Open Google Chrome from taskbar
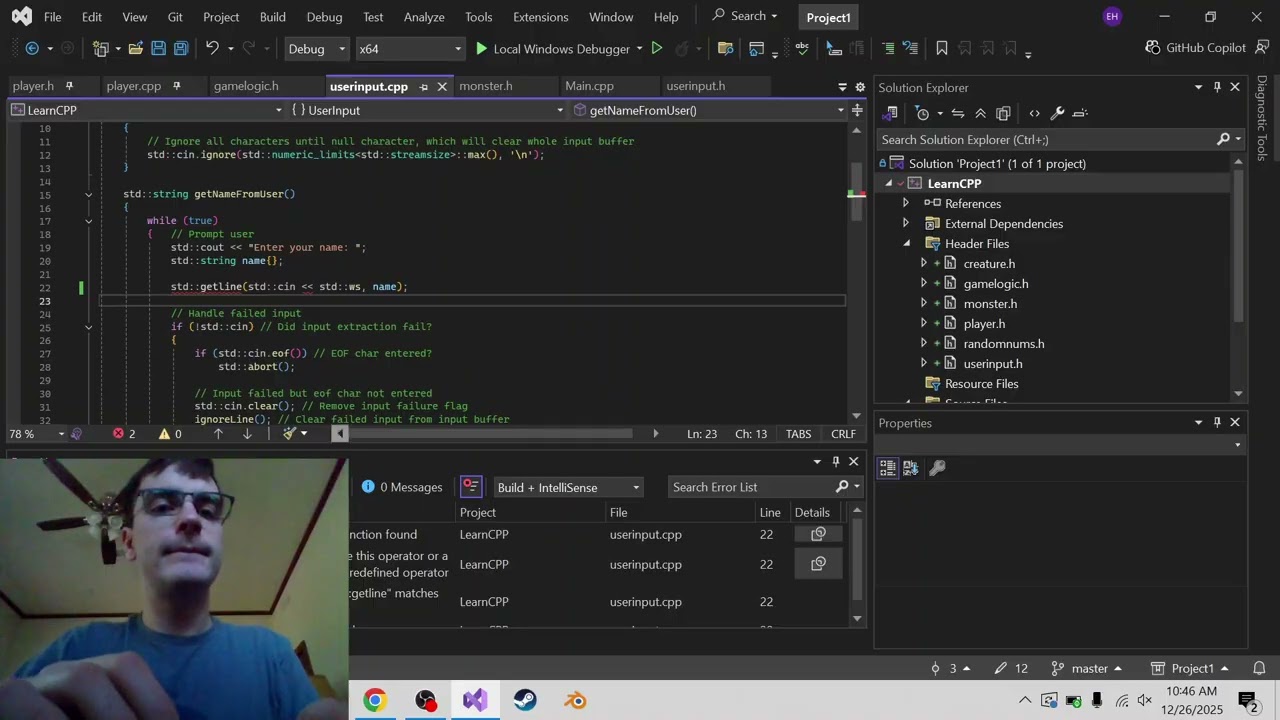Viewport: 1280px width, 720px height. pos(375,700)
